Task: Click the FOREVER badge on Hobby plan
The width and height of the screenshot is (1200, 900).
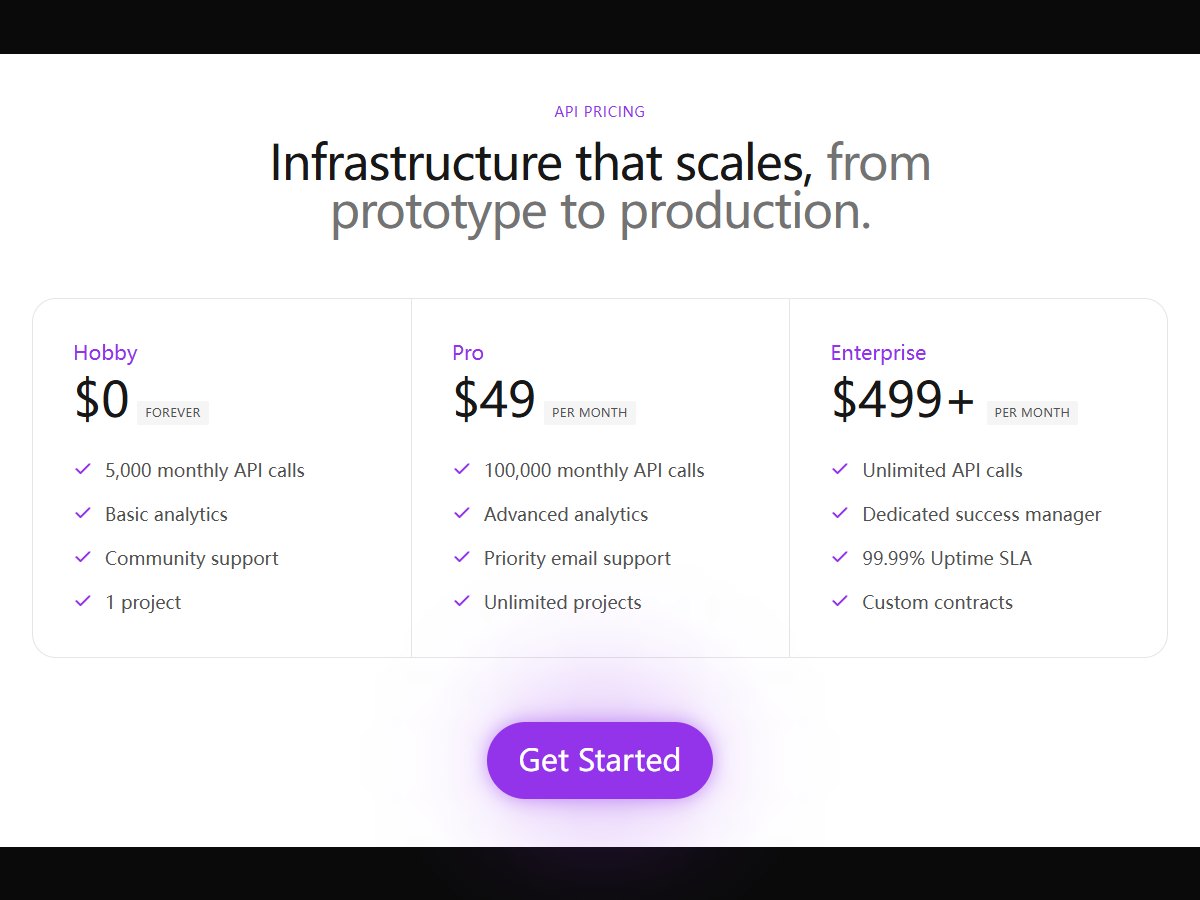Action: [173, 412]
